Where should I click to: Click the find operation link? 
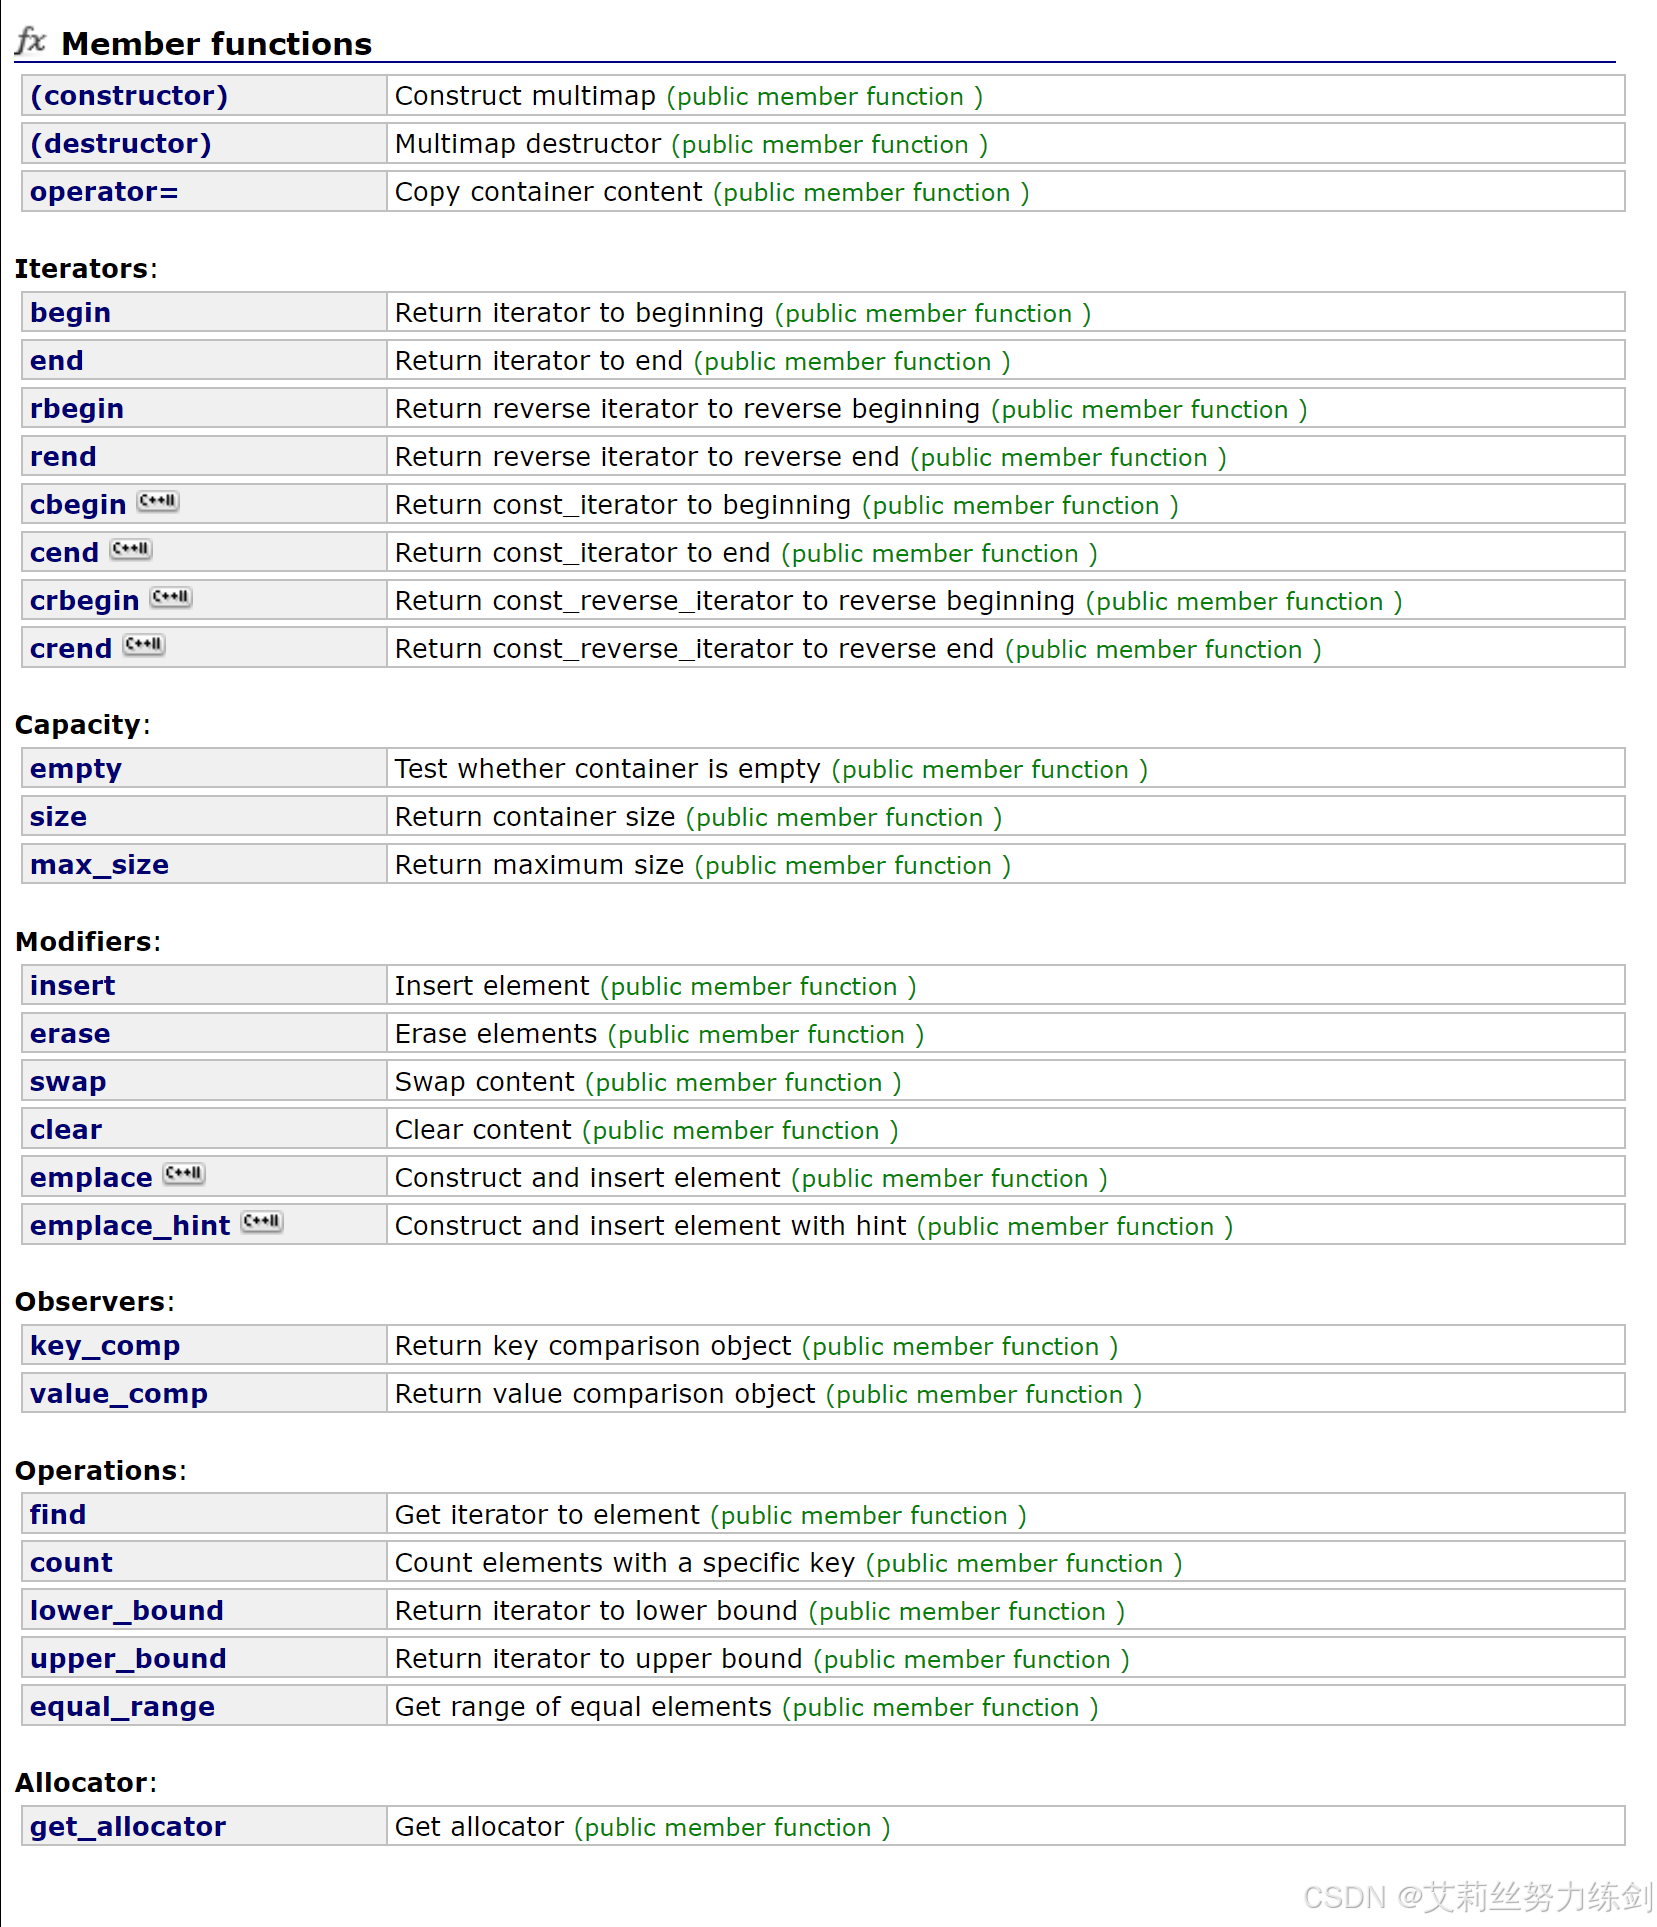click(x=58, y=1515)
